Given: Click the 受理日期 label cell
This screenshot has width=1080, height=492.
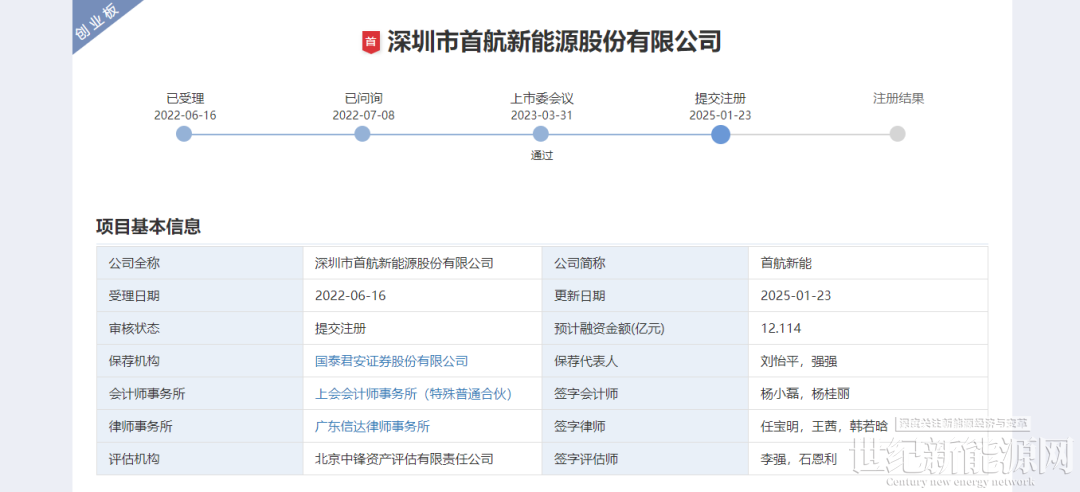Looking at the screenshot, I should (x=200, y=296).
